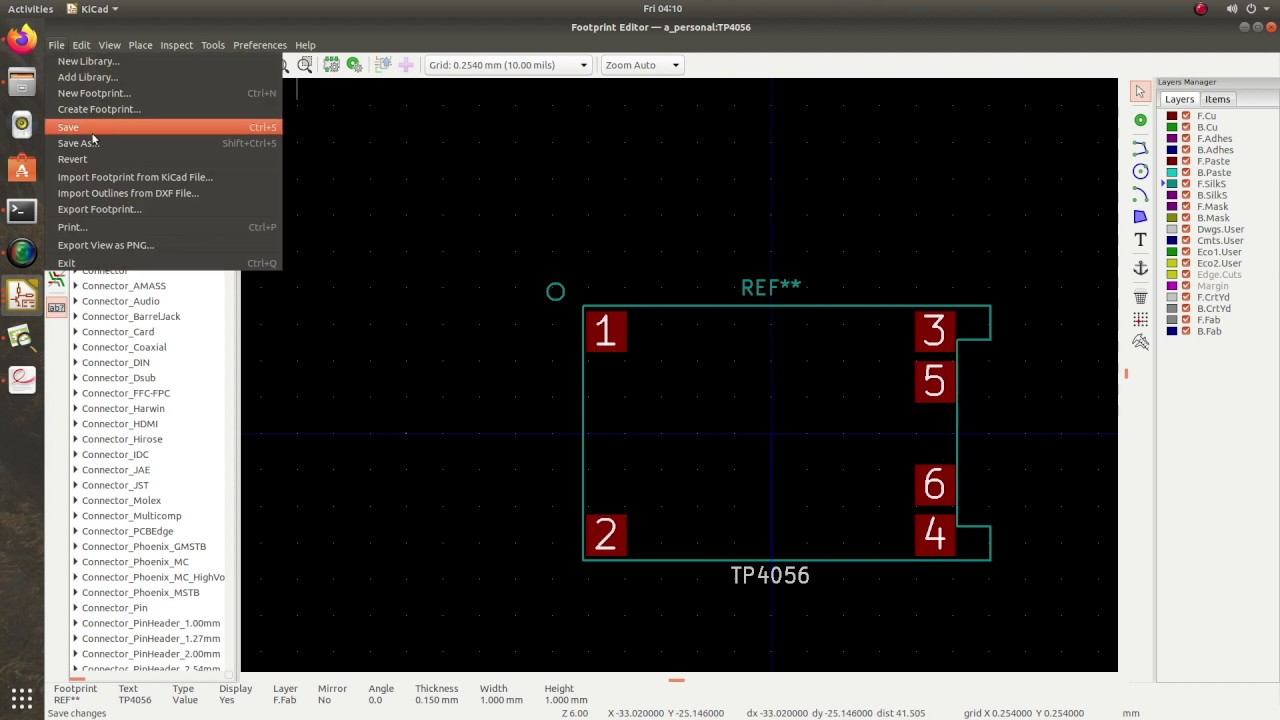Open the Preferences menu
1280x720 pixels.
click(x=260, y=45)
